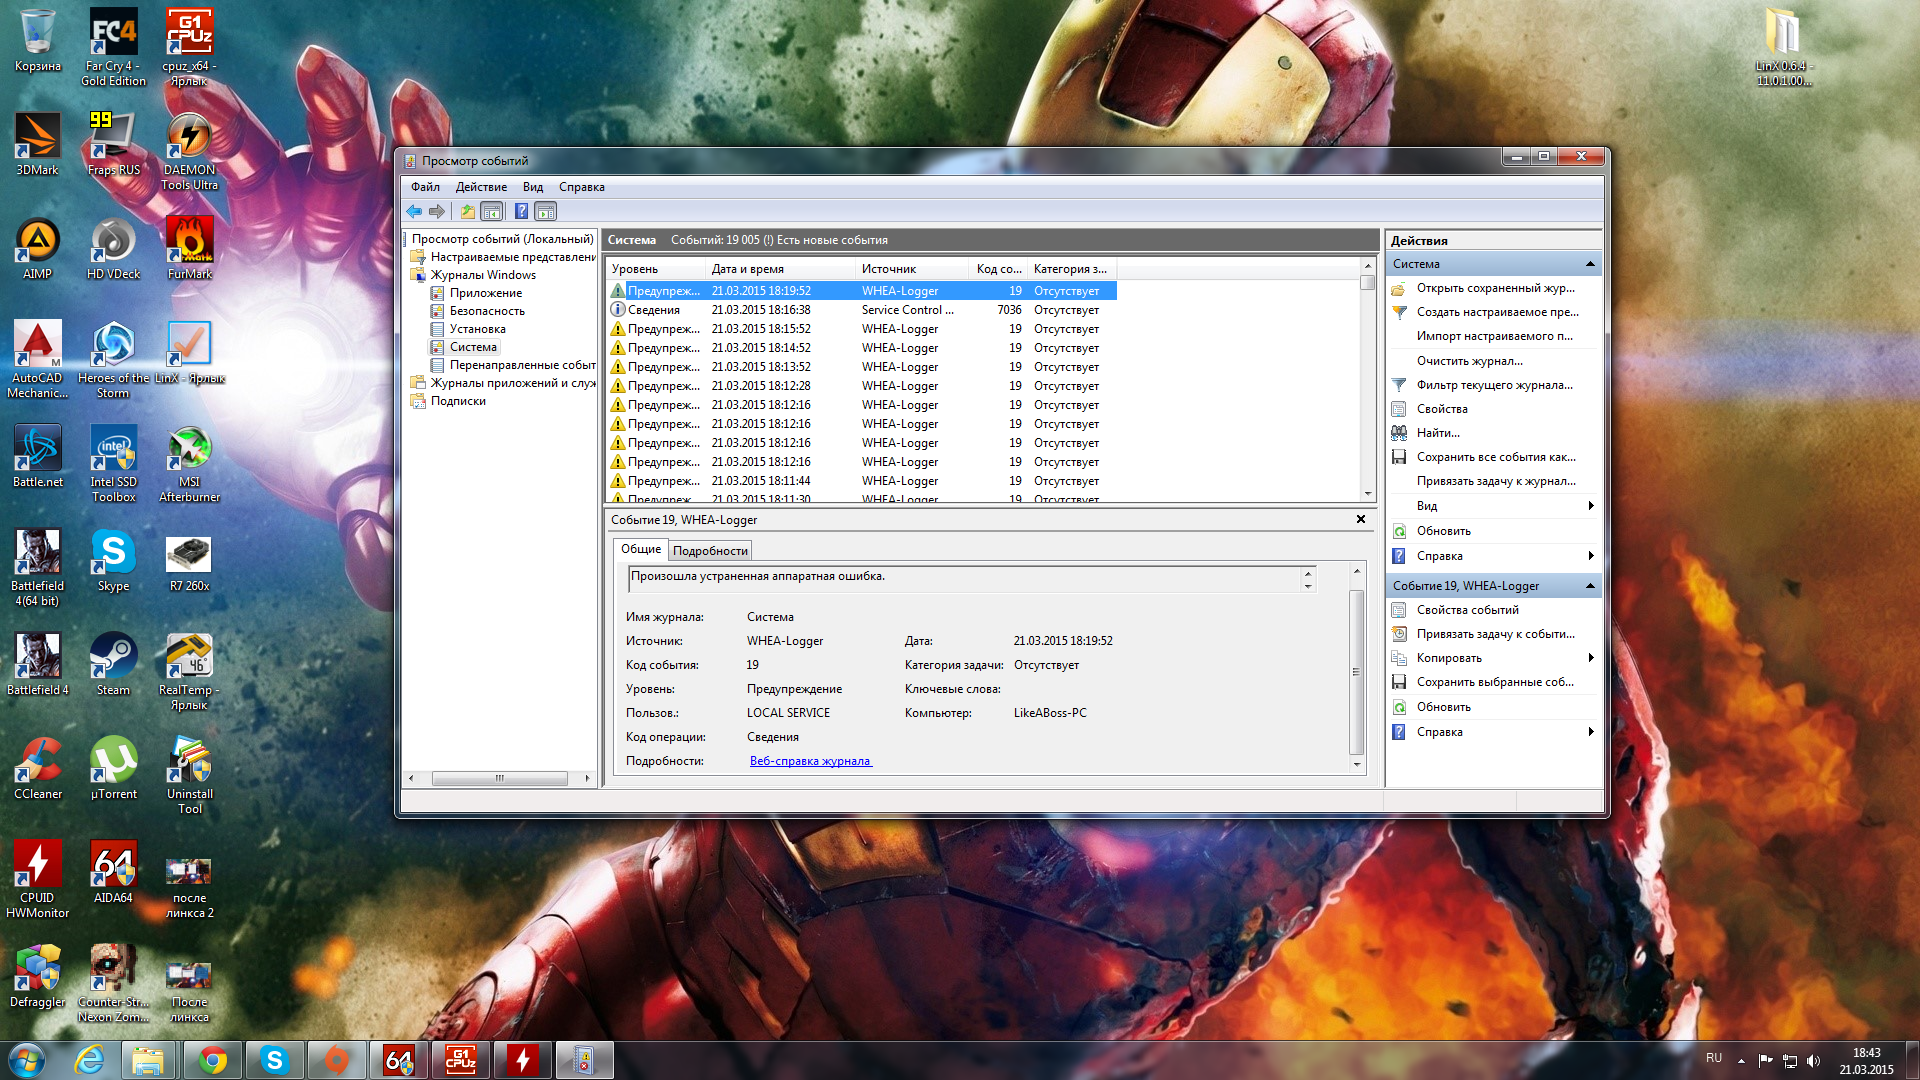Click the Back arrow toolbar icon
The height and width of the screenshot is (1080, 1920).
coord(414,211)
